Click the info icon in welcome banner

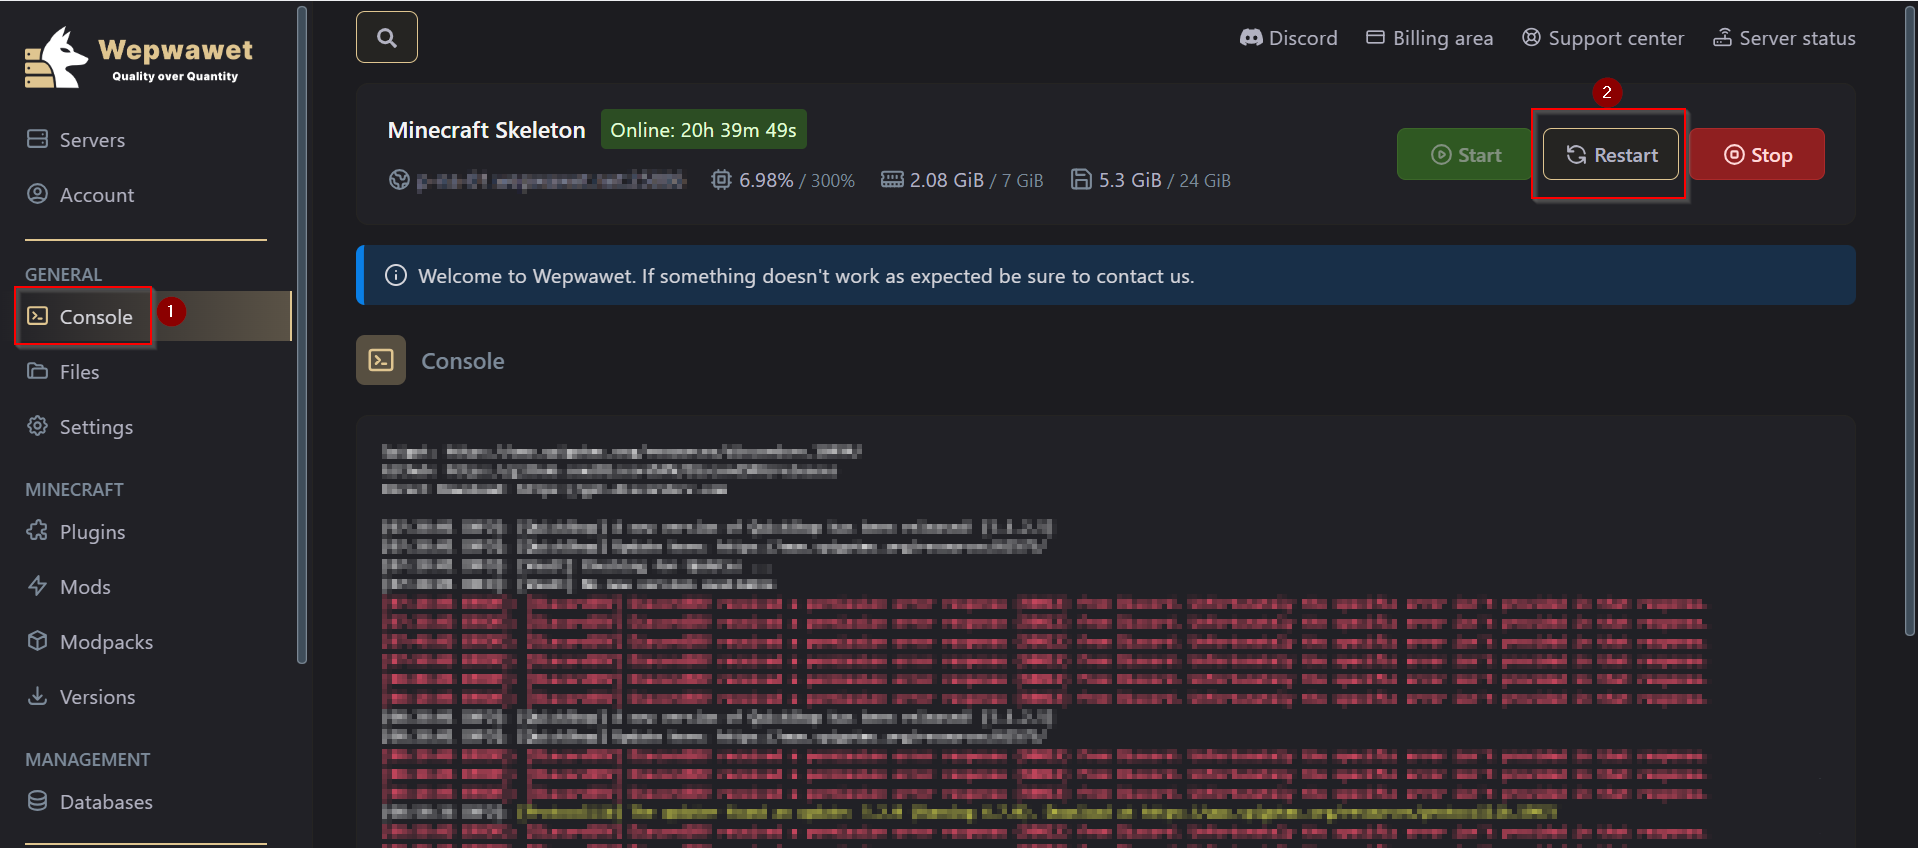pyautogui.click(x=396, y=275)
